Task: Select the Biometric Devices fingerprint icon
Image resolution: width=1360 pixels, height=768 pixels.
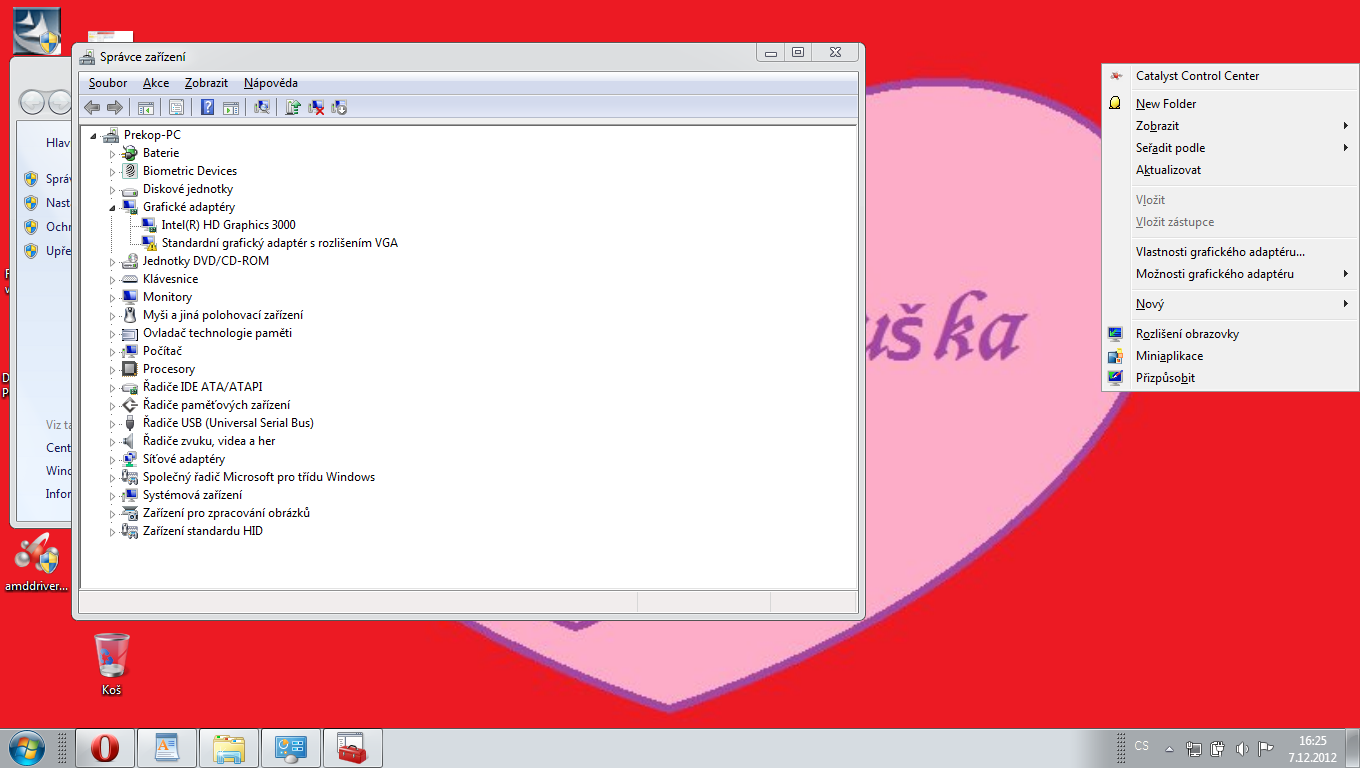Action: [128, 171]
